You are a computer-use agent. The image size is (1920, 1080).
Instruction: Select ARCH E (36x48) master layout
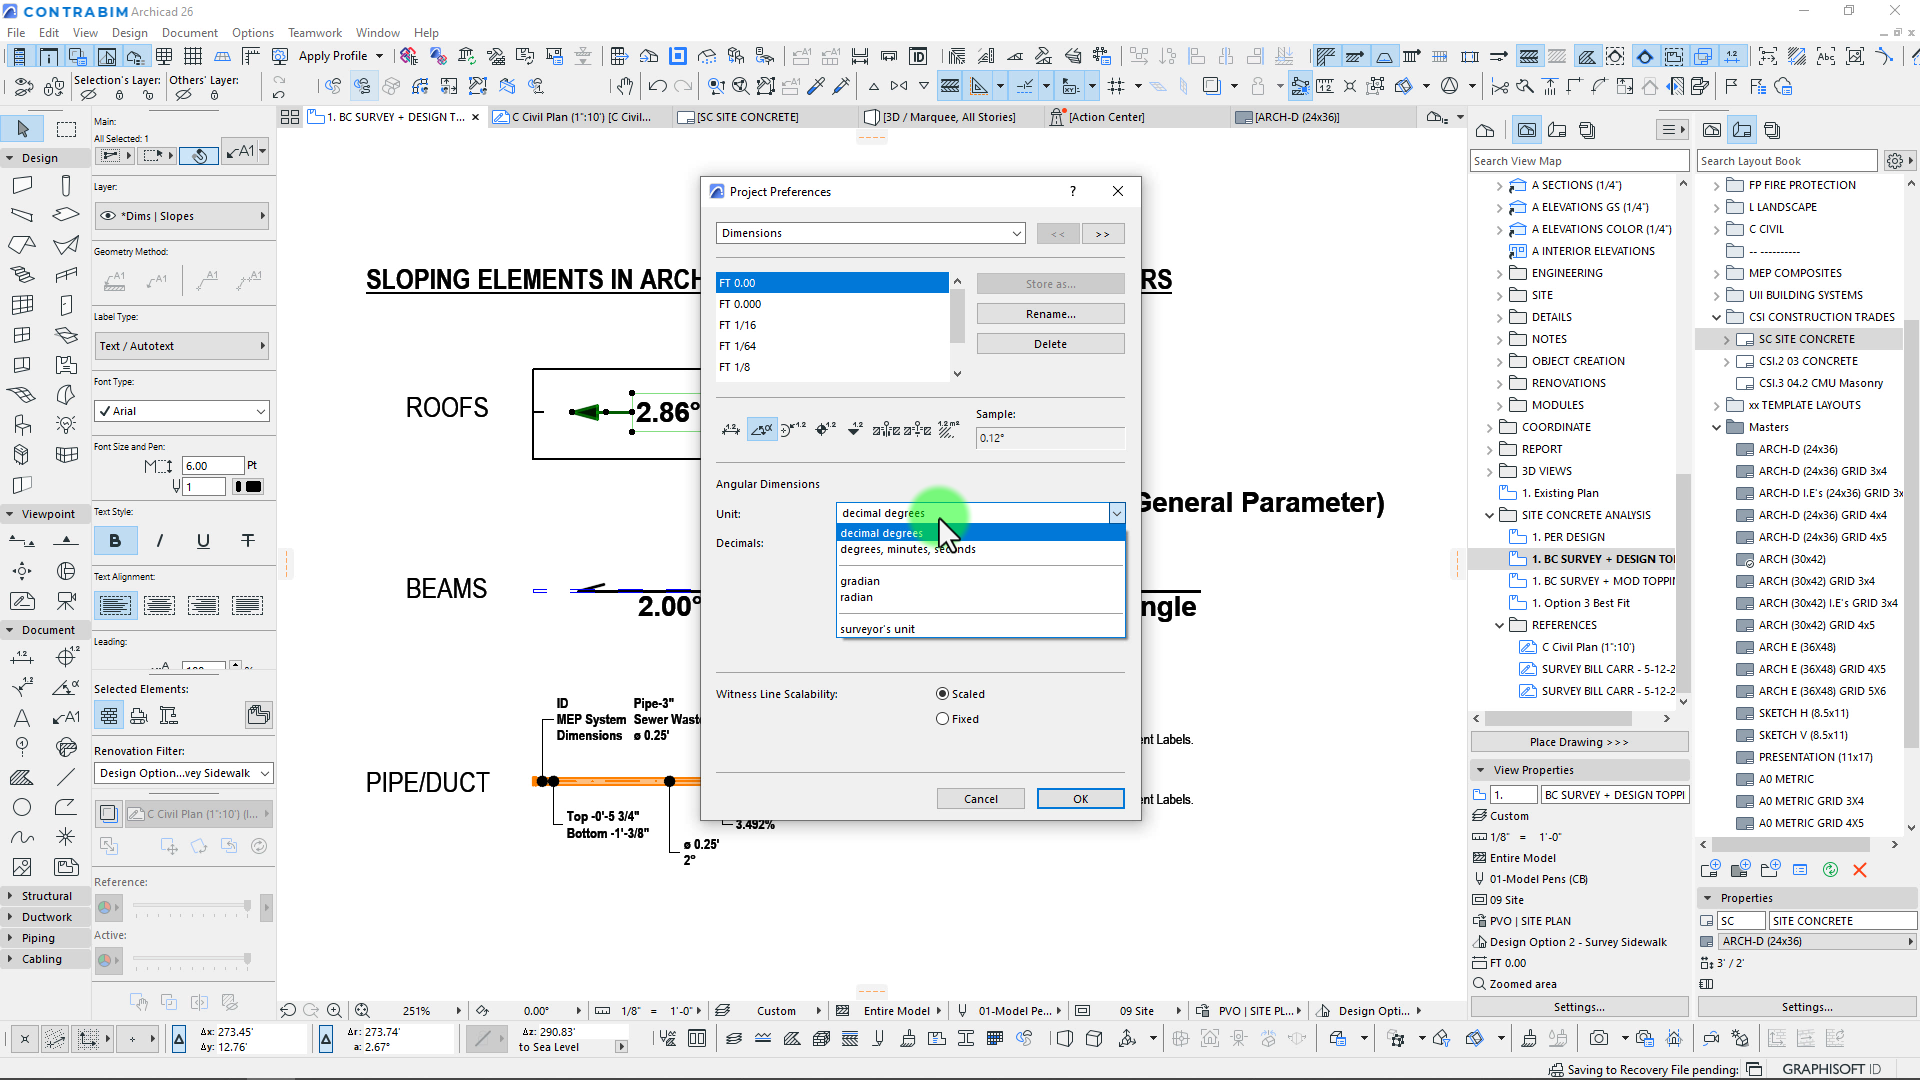1797,647
